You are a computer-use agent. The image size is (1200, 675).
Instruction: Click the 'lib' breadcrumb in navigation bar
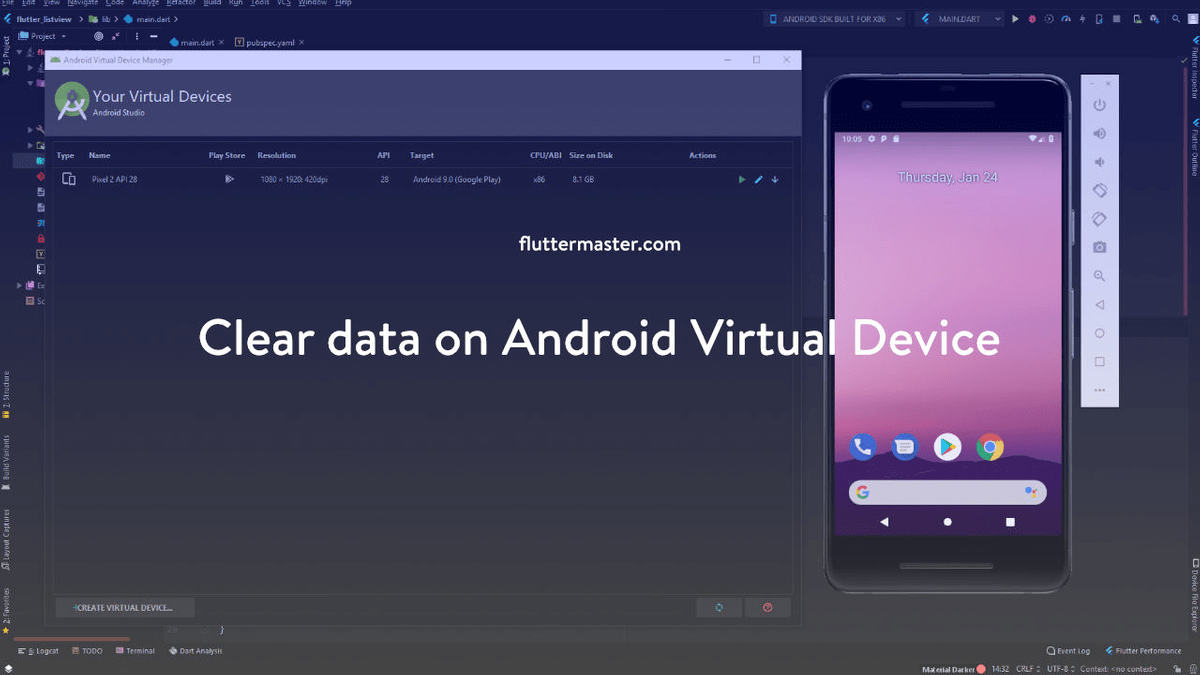[x=99, y=19]
